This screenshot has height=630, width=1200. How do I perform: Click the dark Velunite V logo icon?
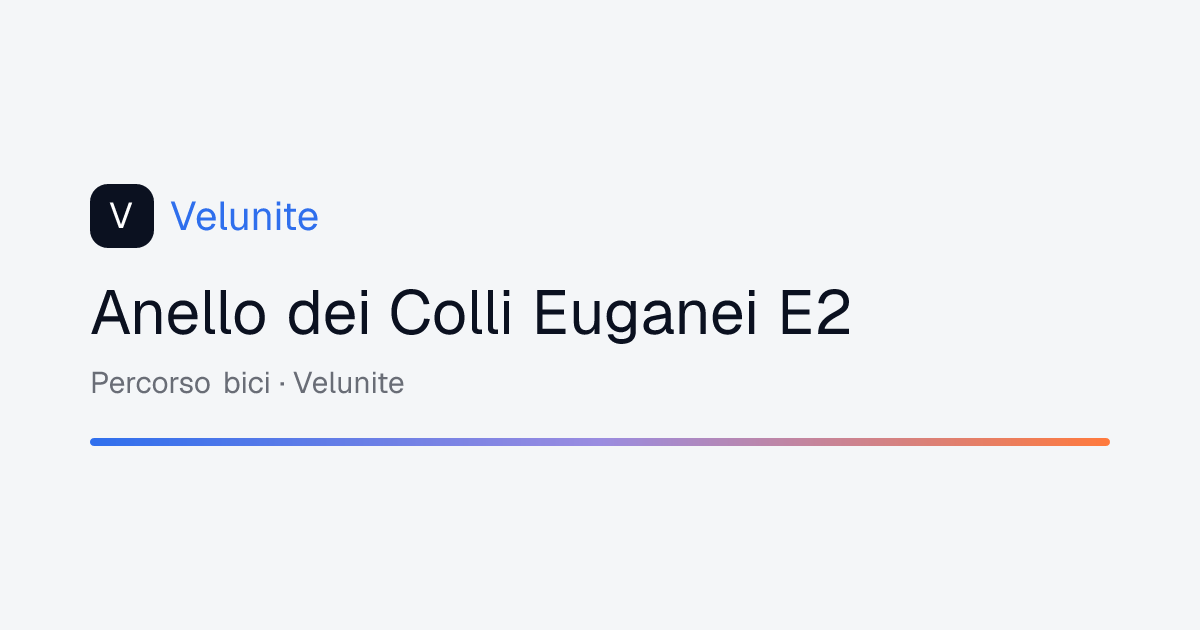(122, 216)
